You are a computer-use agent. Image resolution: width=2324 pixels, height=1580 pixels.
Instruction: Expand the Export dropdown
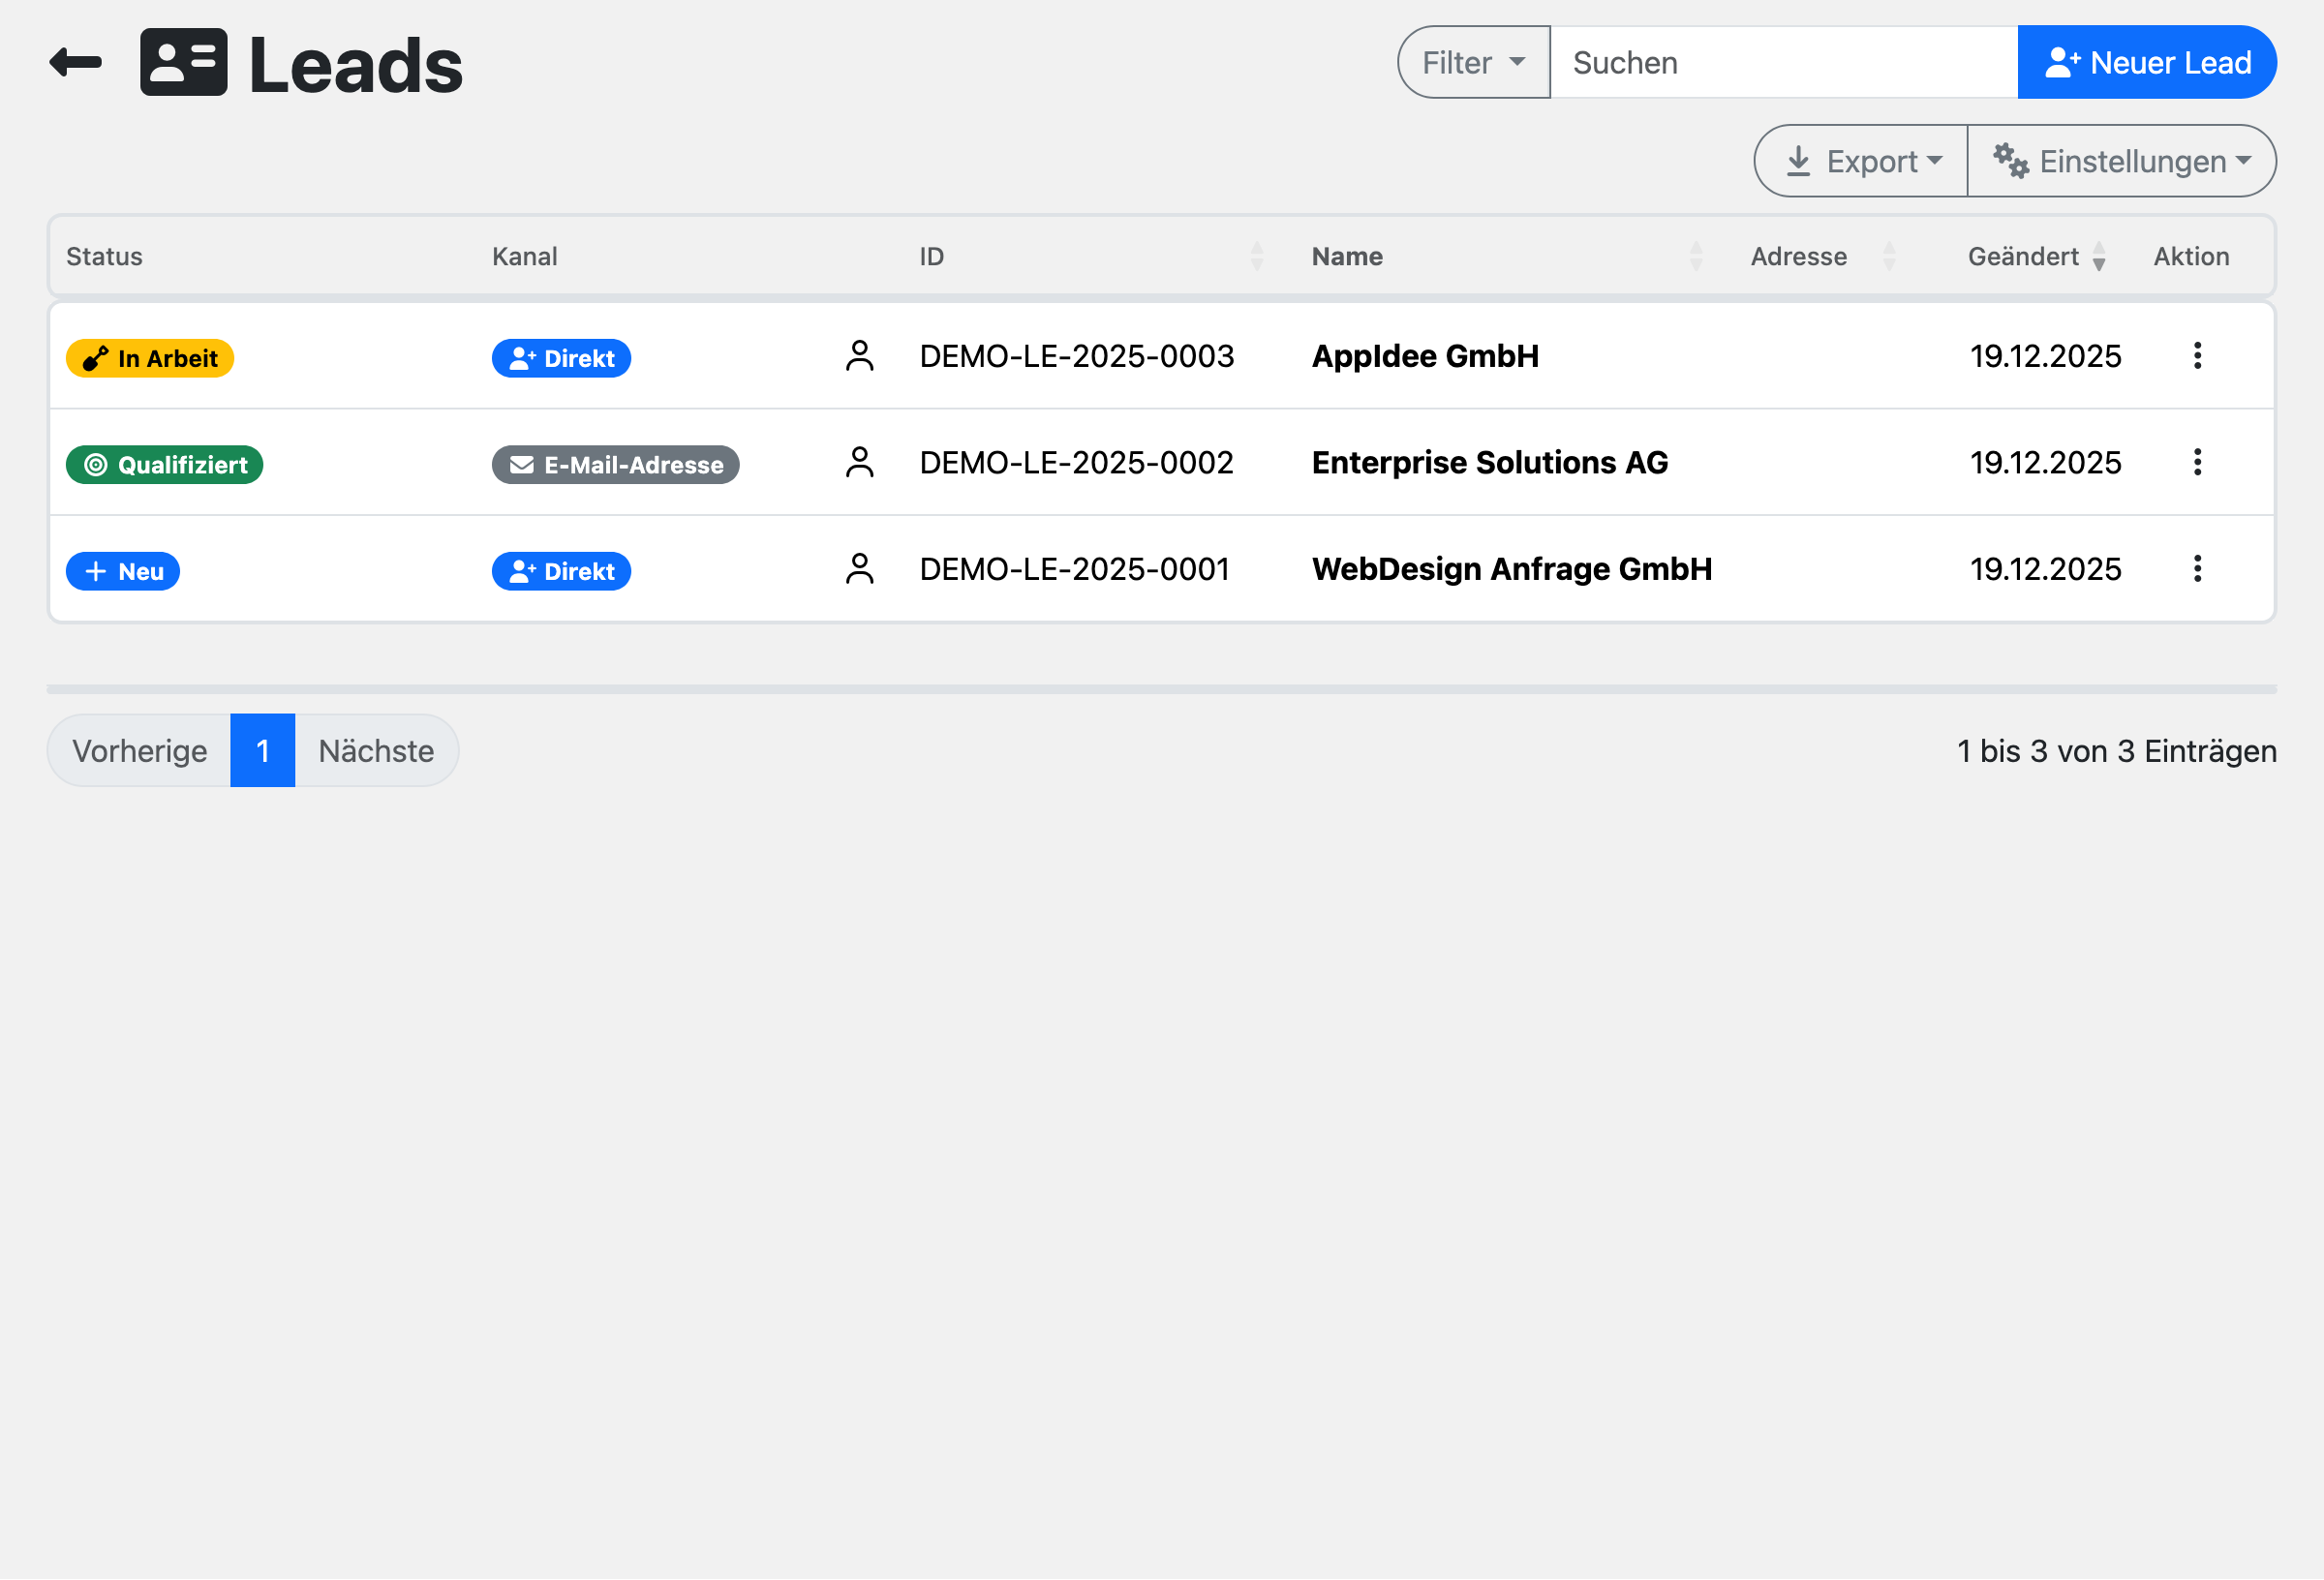(1861, 161)
